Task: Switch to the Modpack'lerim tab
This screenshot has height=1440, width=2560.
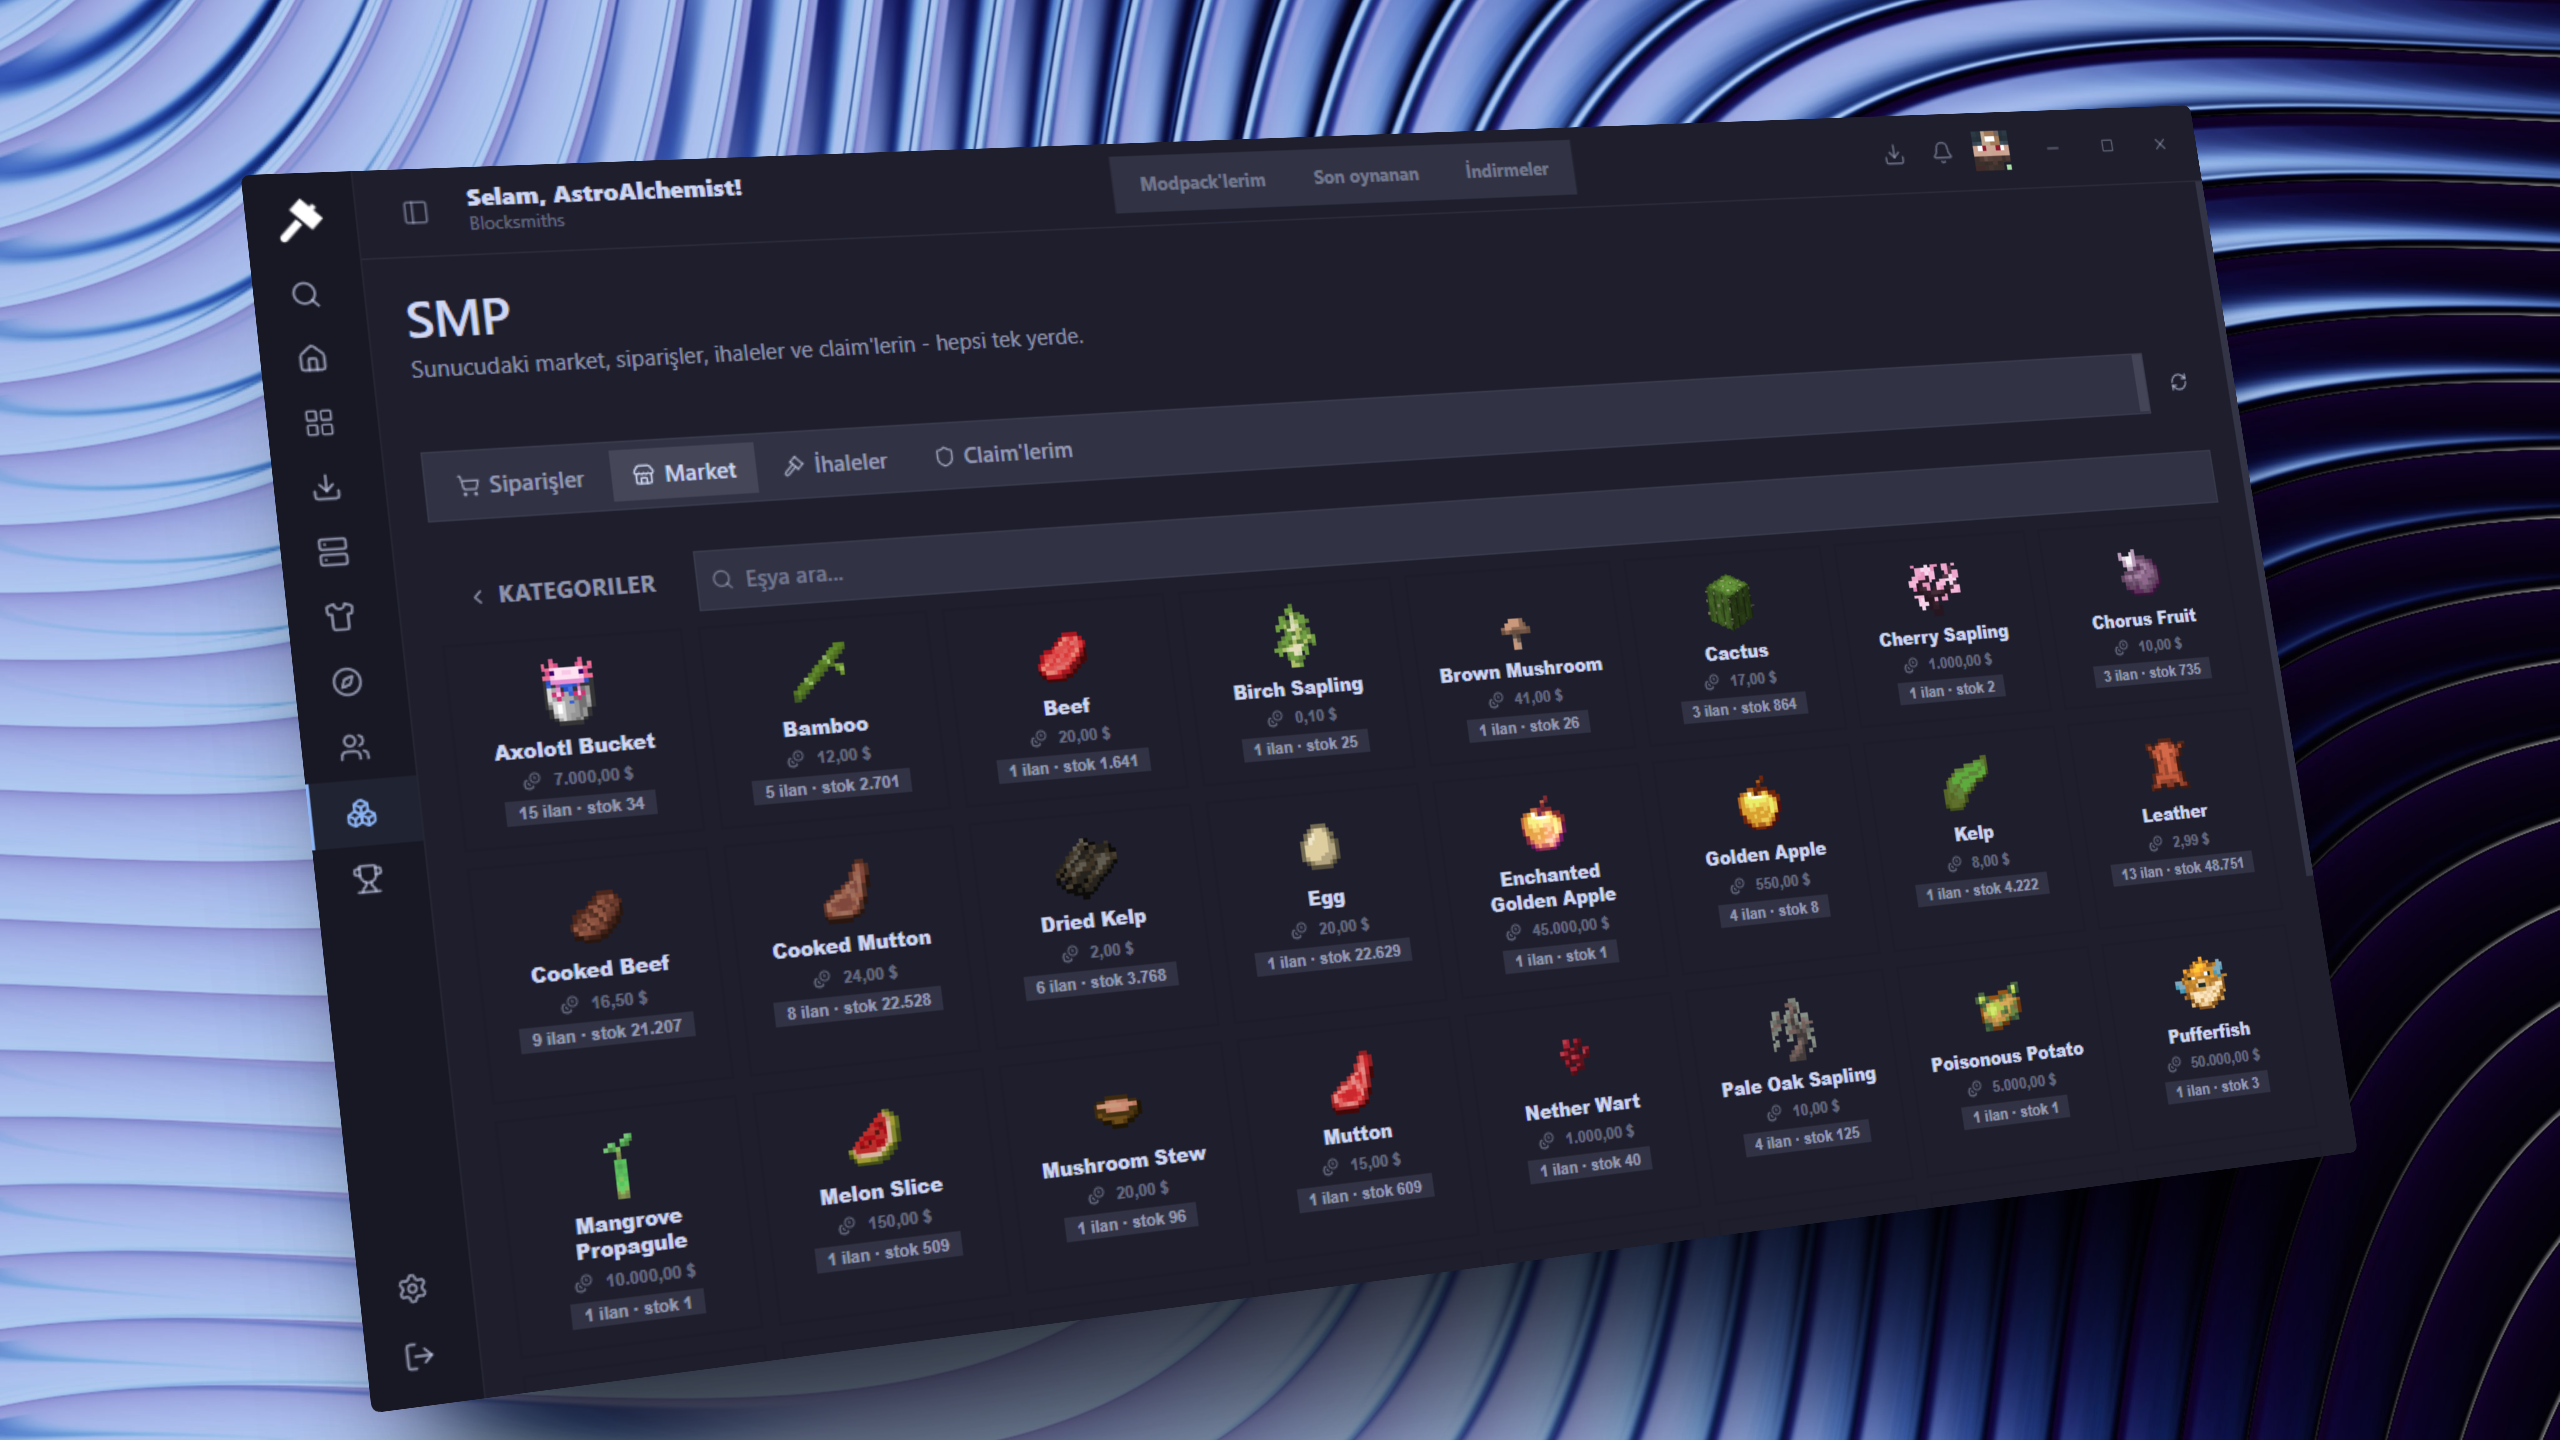Action: click(1202, 182)
